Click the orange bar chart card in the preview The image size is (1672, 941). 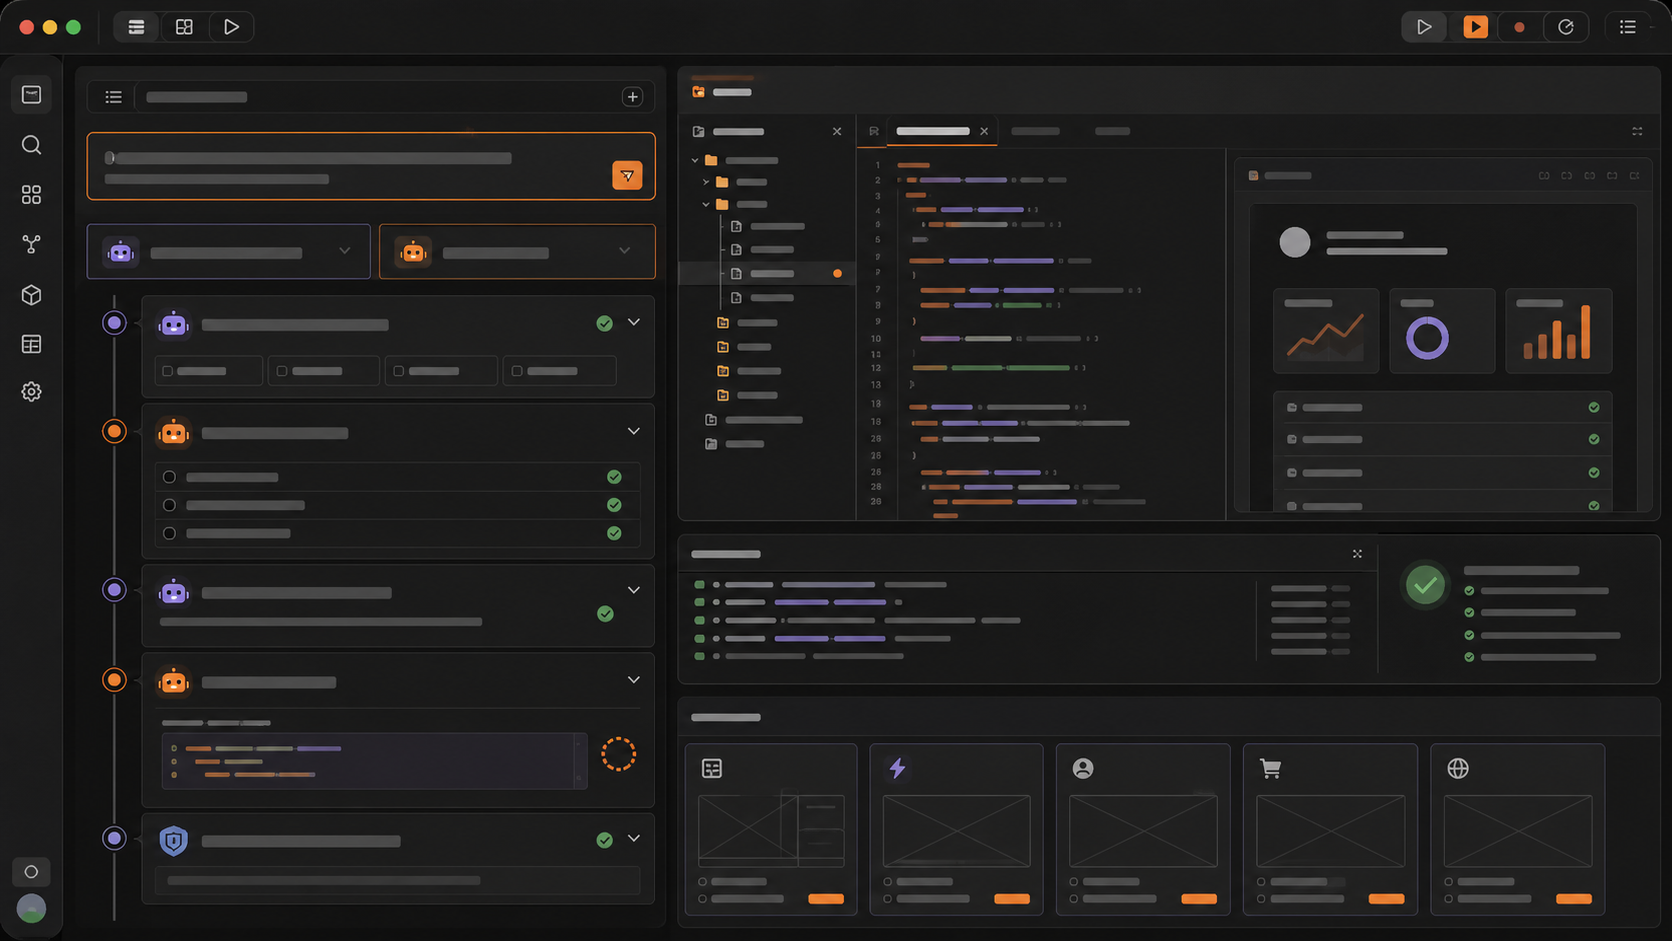1558,331
